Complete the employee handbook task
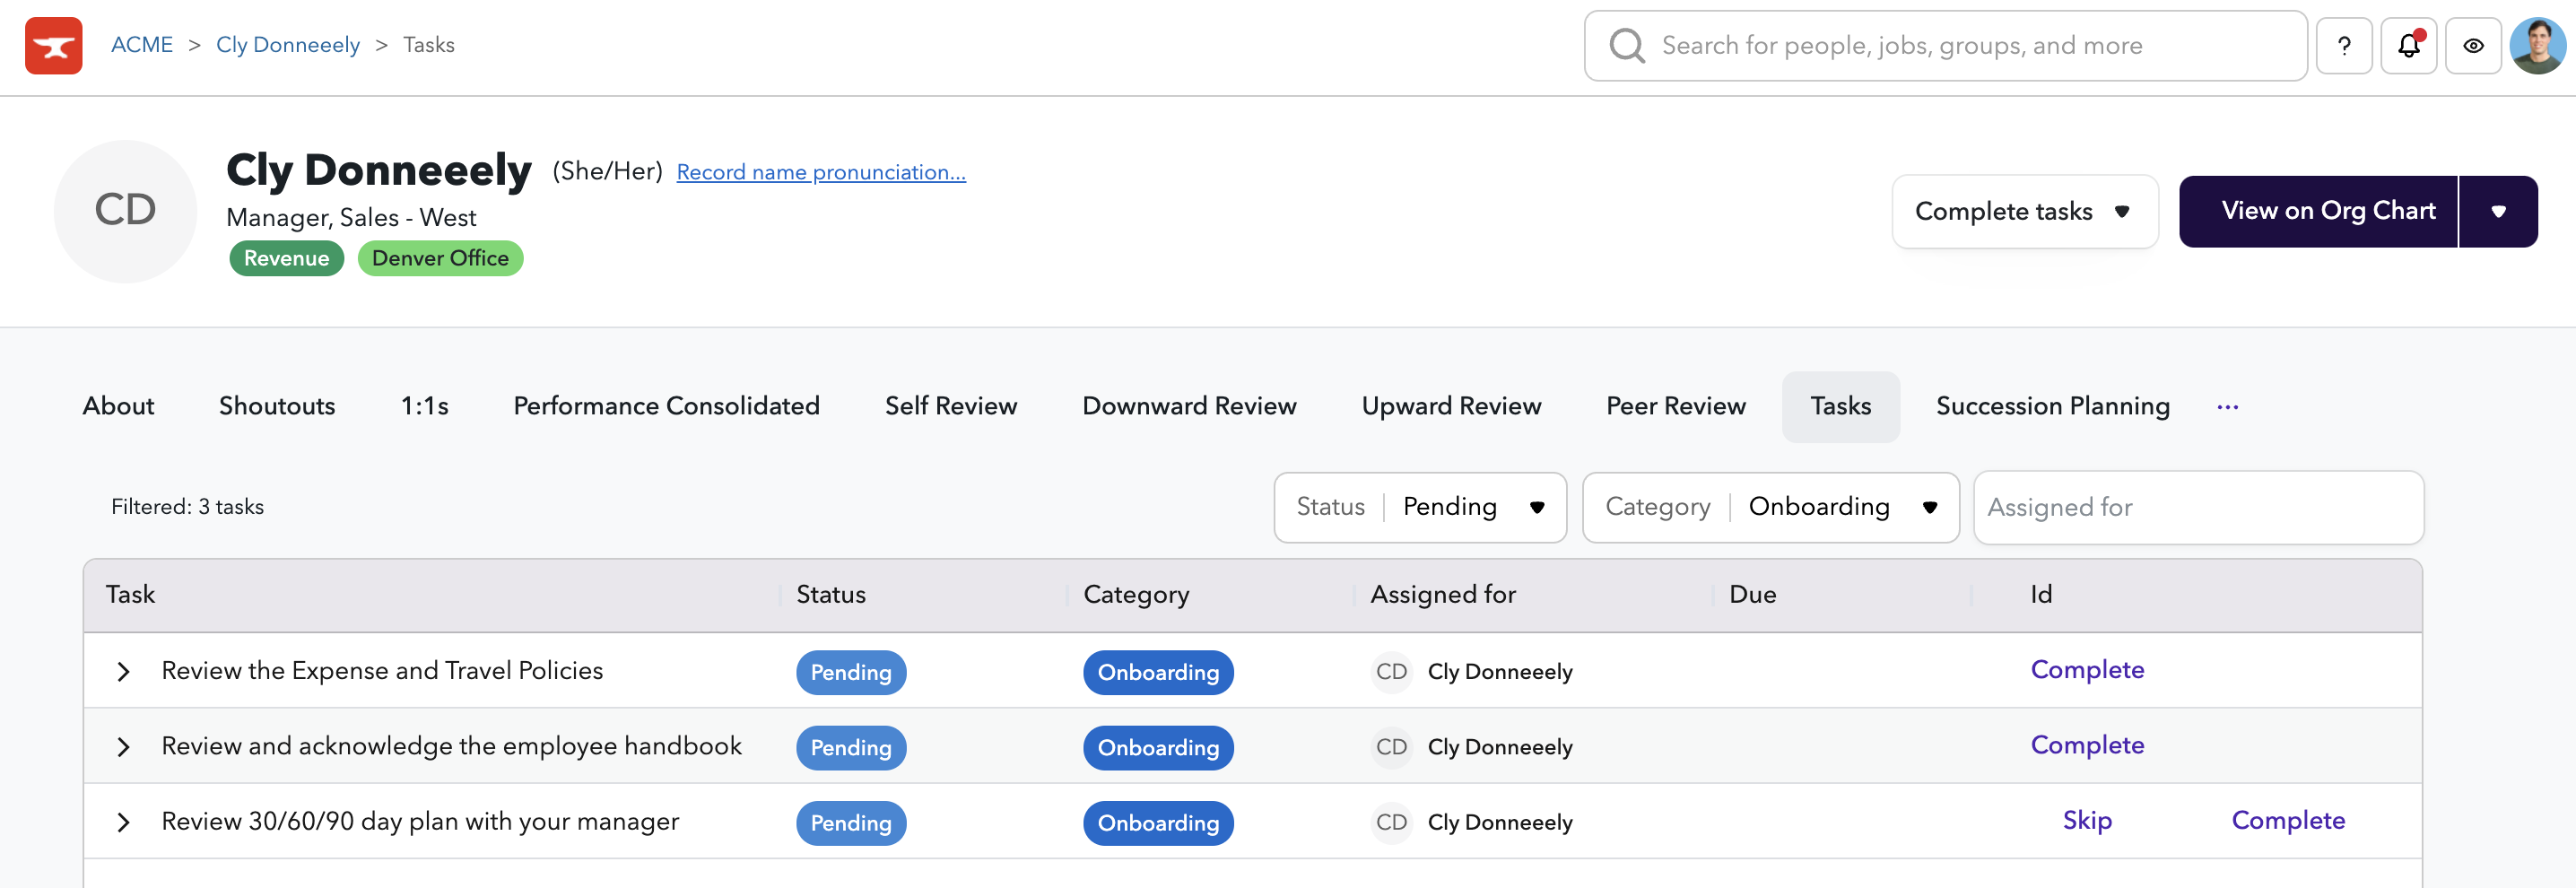The width and height of the screenshot is (2576, 888). pyautogui.click(x=2086, y=745)
